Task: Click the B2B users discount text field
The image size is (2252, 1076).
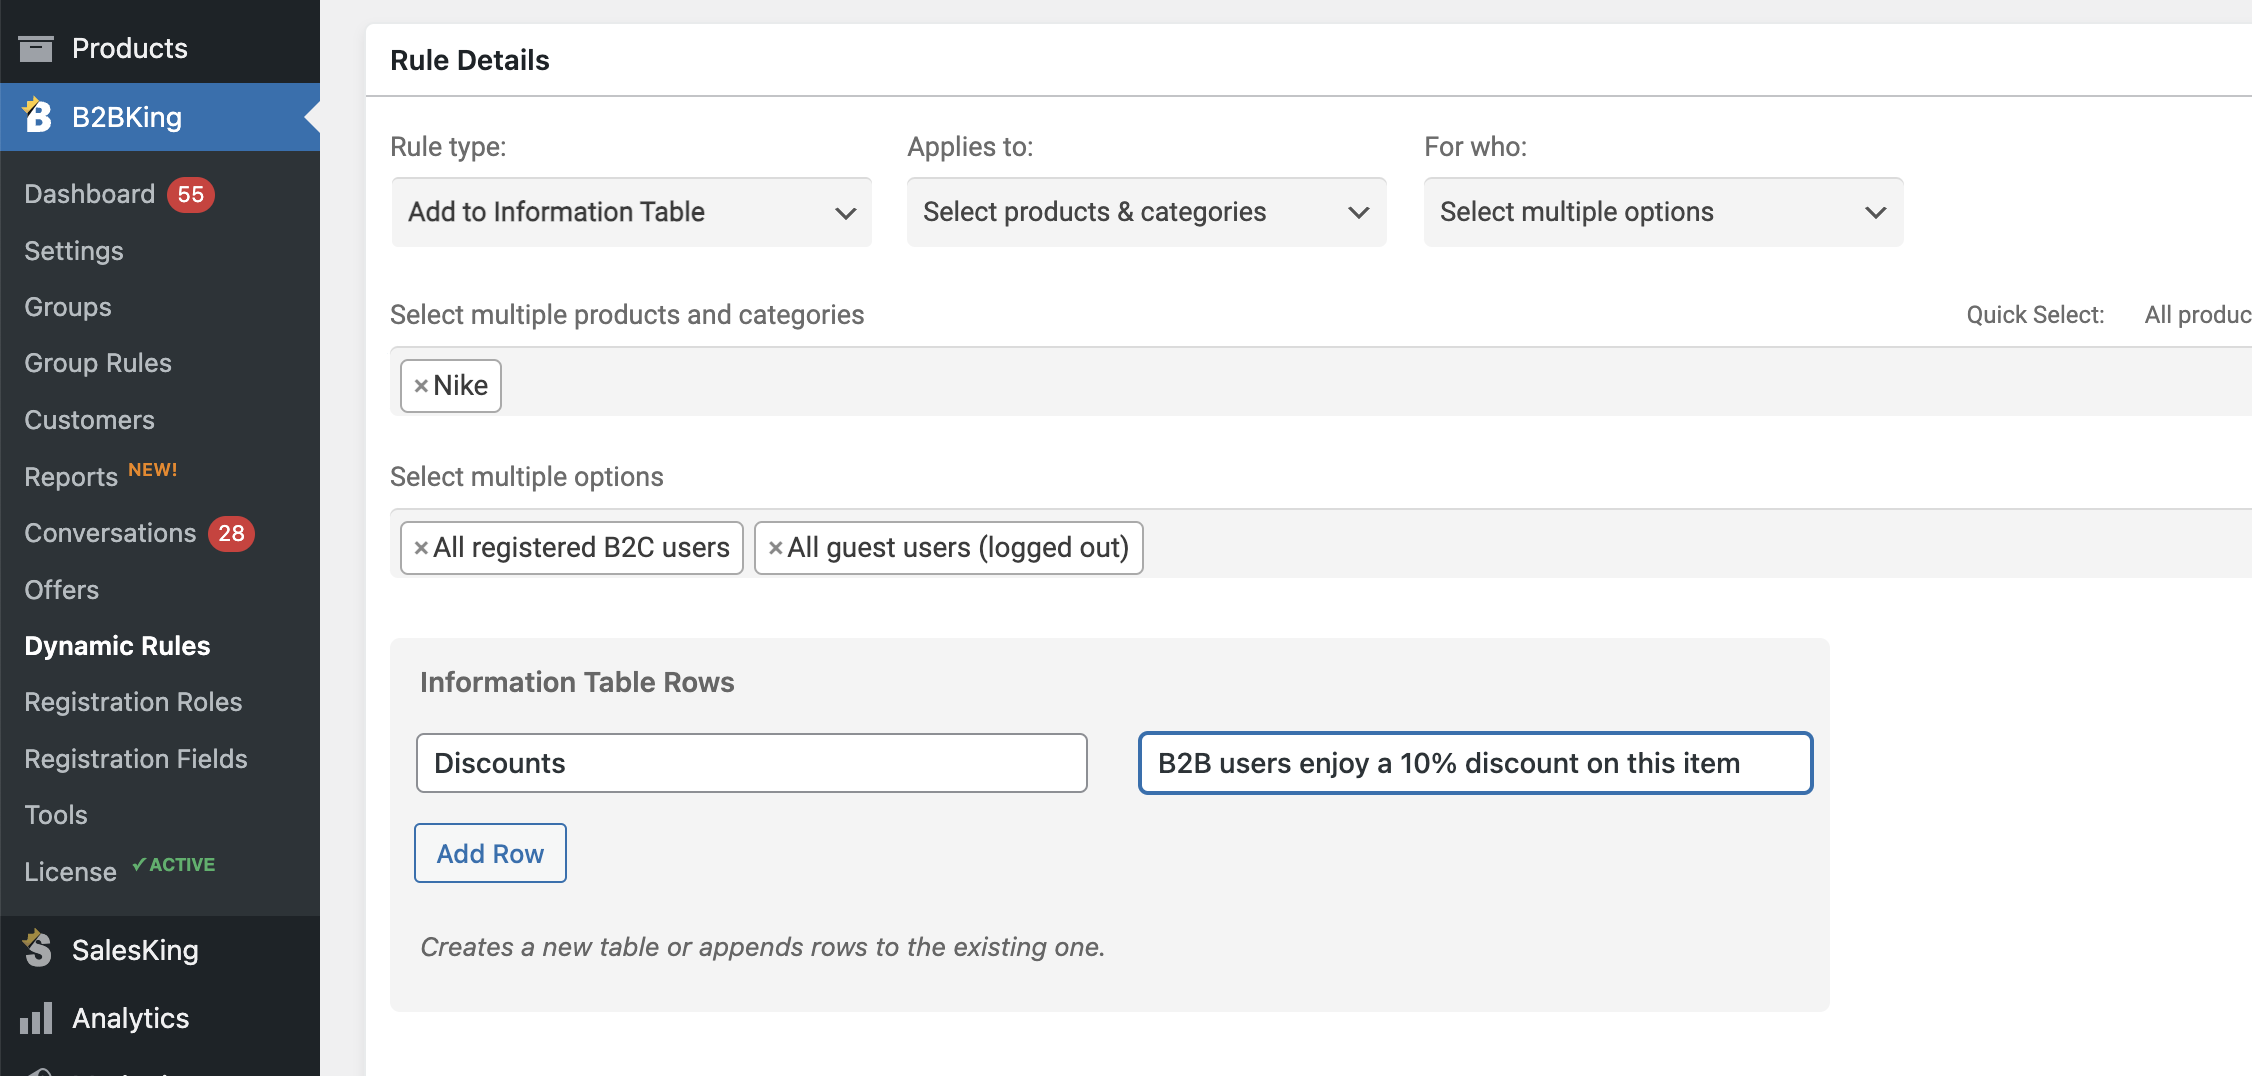Action: point(1476,763)
